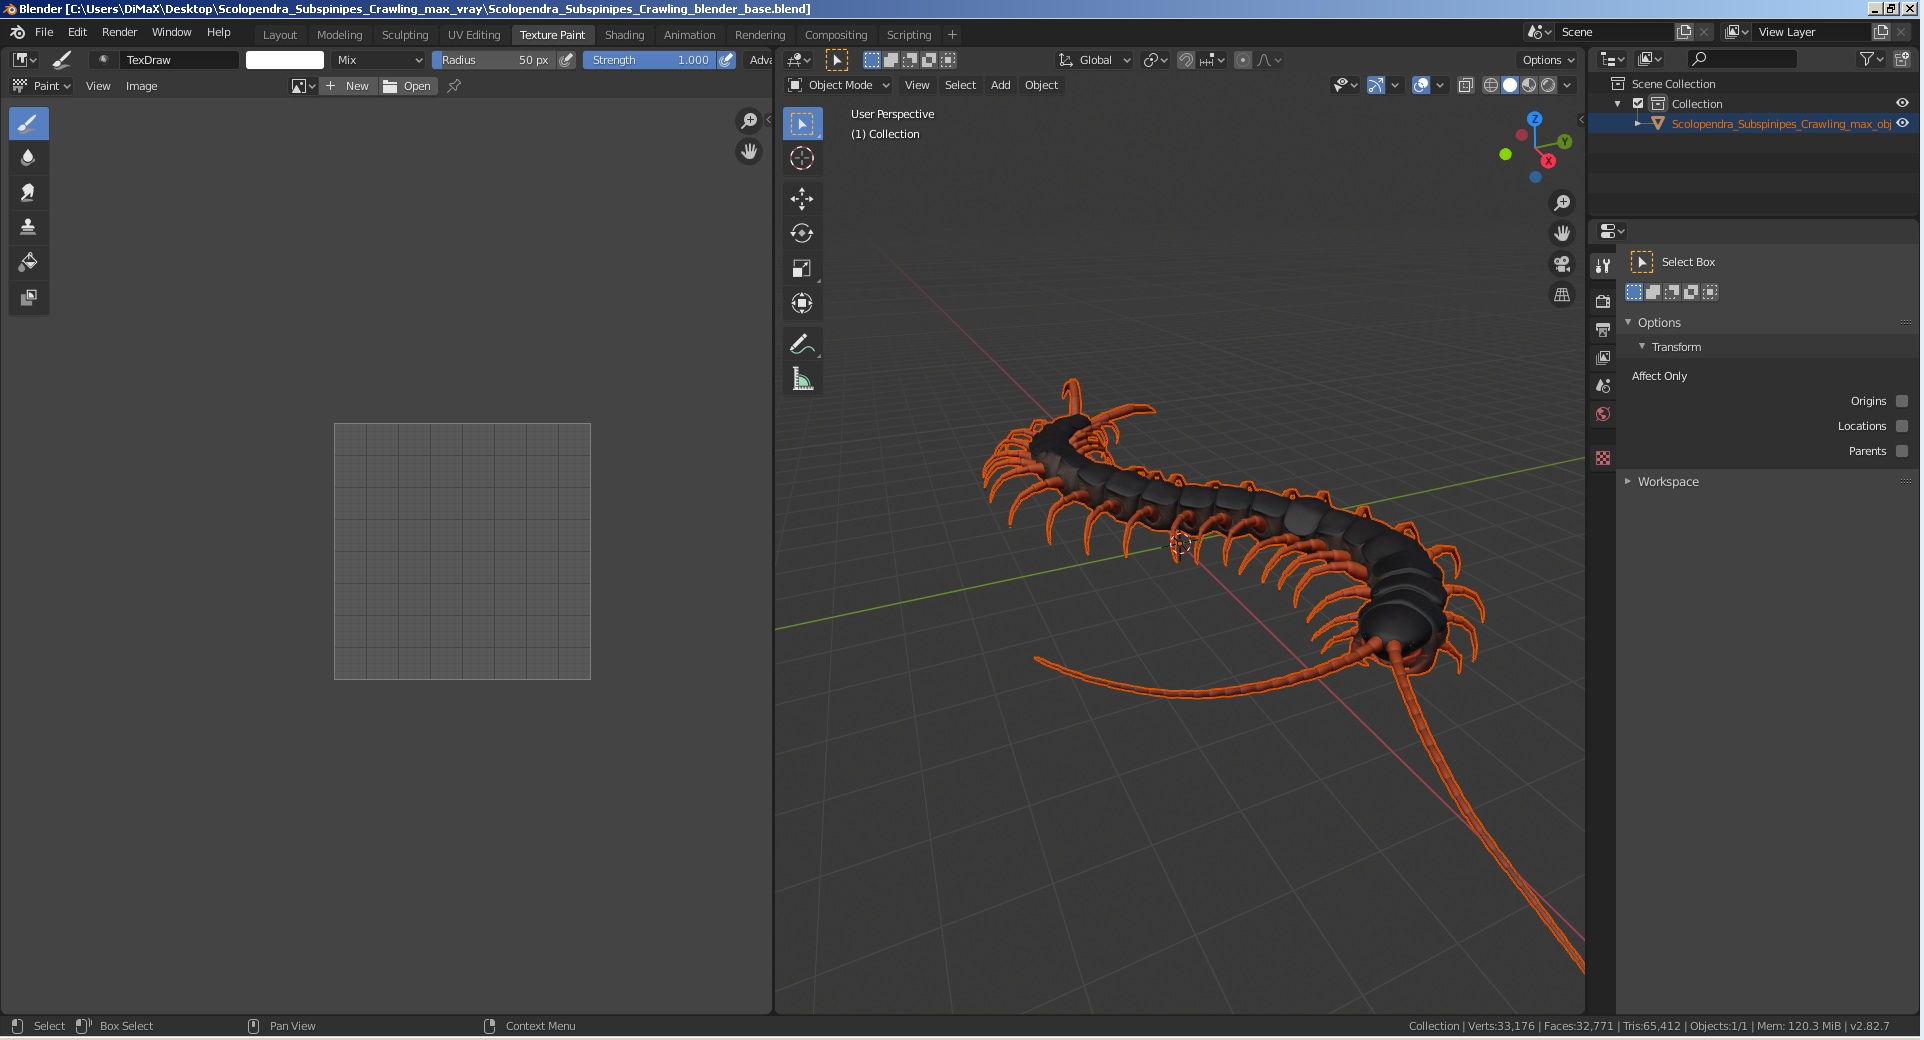The width and height of the screenshot is (1924, 1040).
Task: Click the viewport zoom magnifier icon
Action: point(1561,203)
